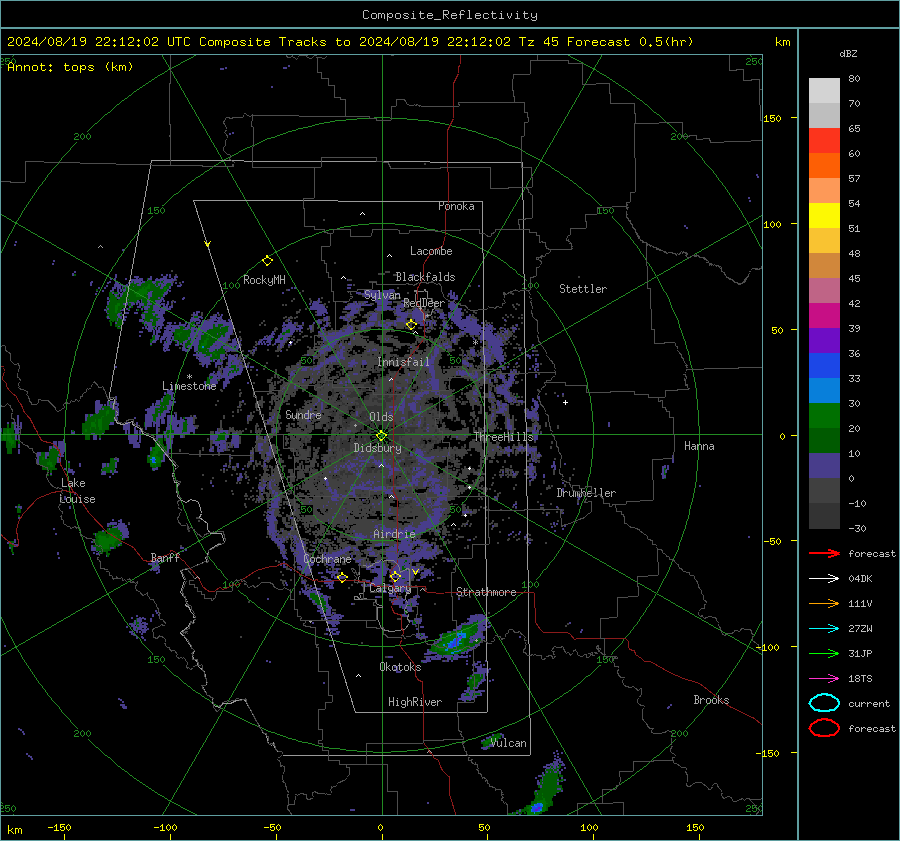Click the yellow diamond marker below Cochrane
Screen dimensions: 900x841
pos(343,577)
